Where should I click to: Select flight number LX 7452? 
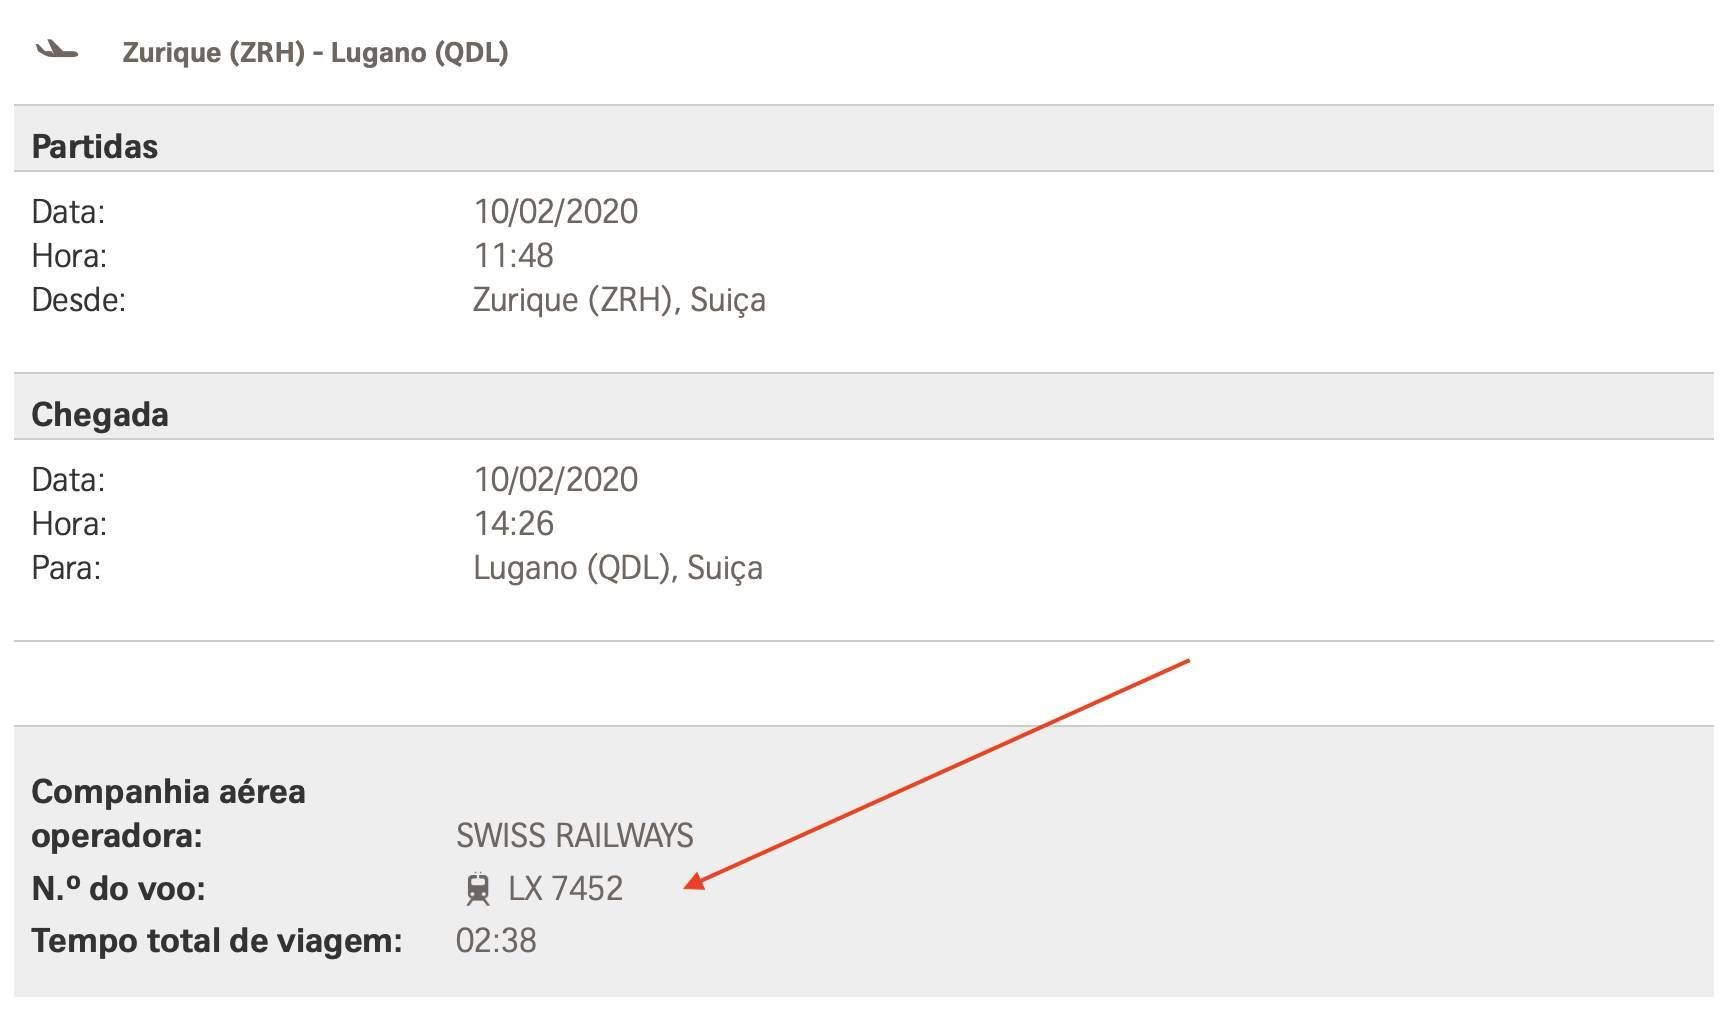point(565,888)
